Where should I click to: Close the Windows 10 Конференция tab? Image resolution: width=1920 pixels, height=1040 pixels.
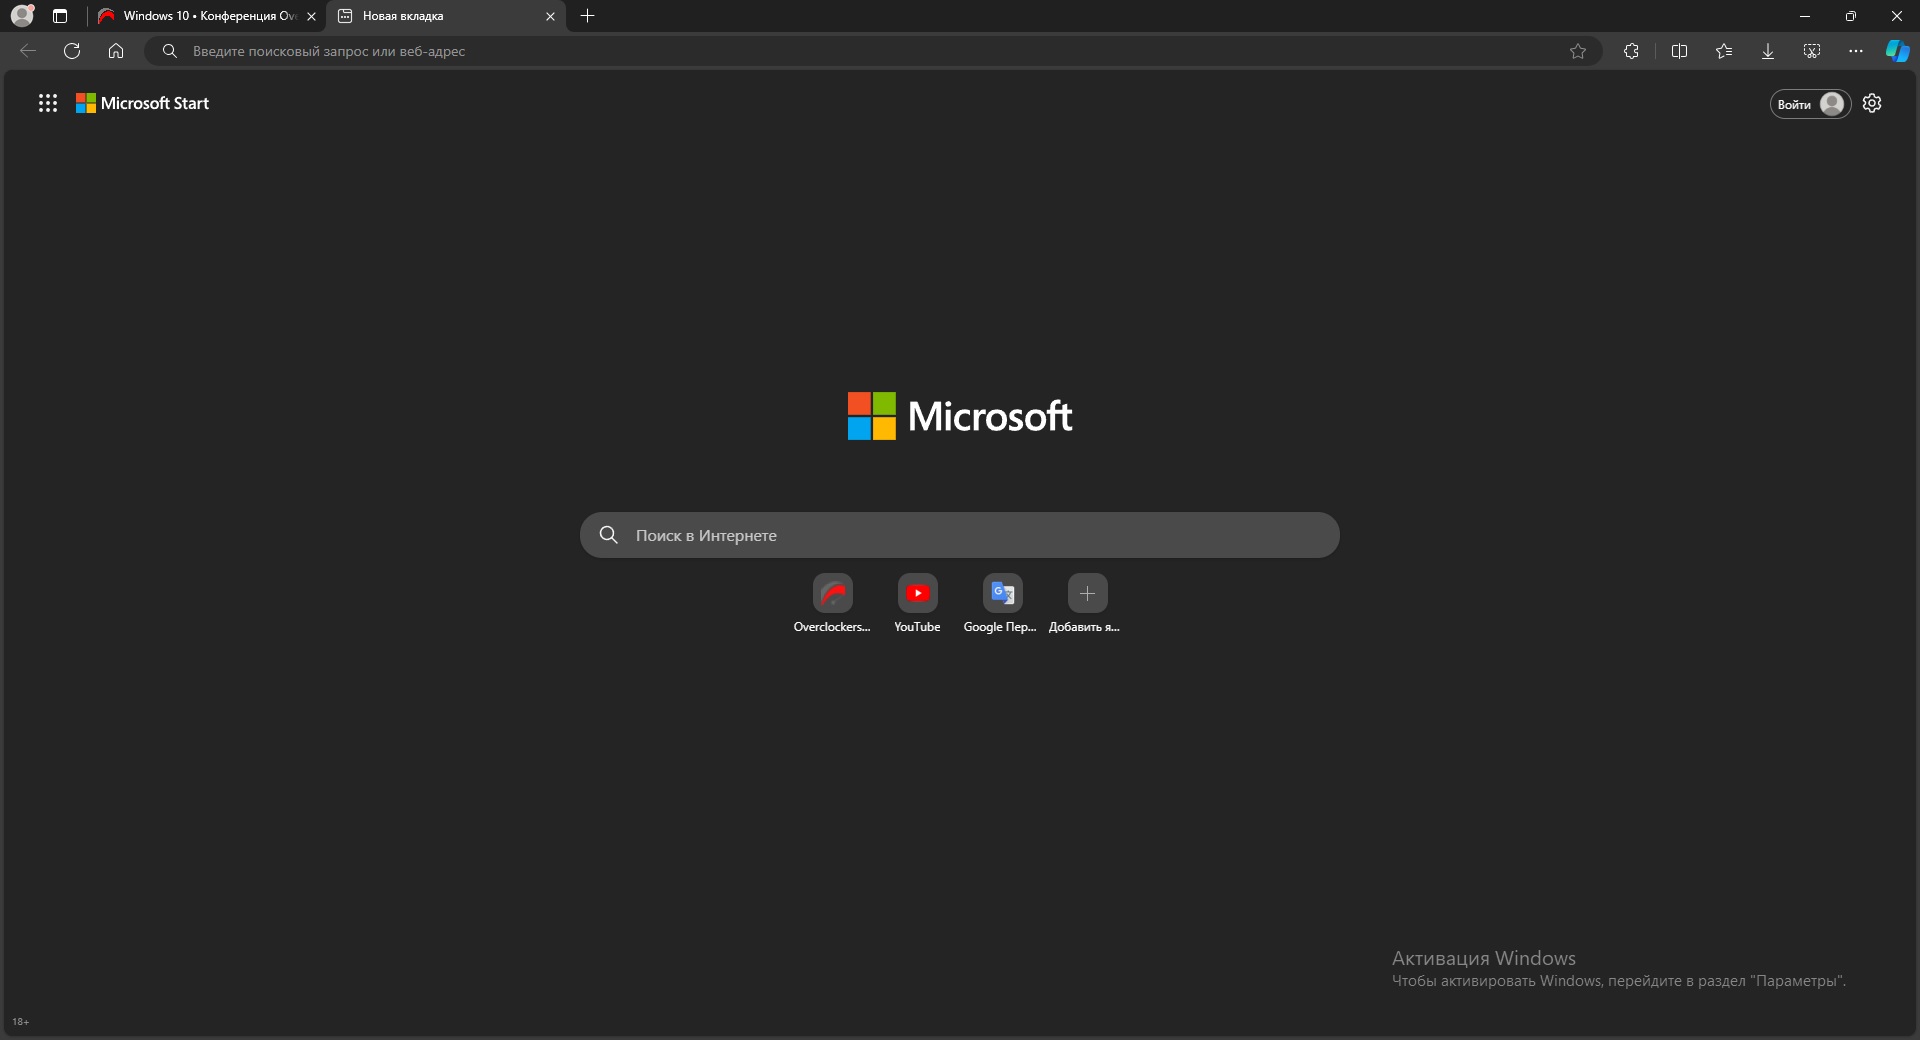[311, 16]
